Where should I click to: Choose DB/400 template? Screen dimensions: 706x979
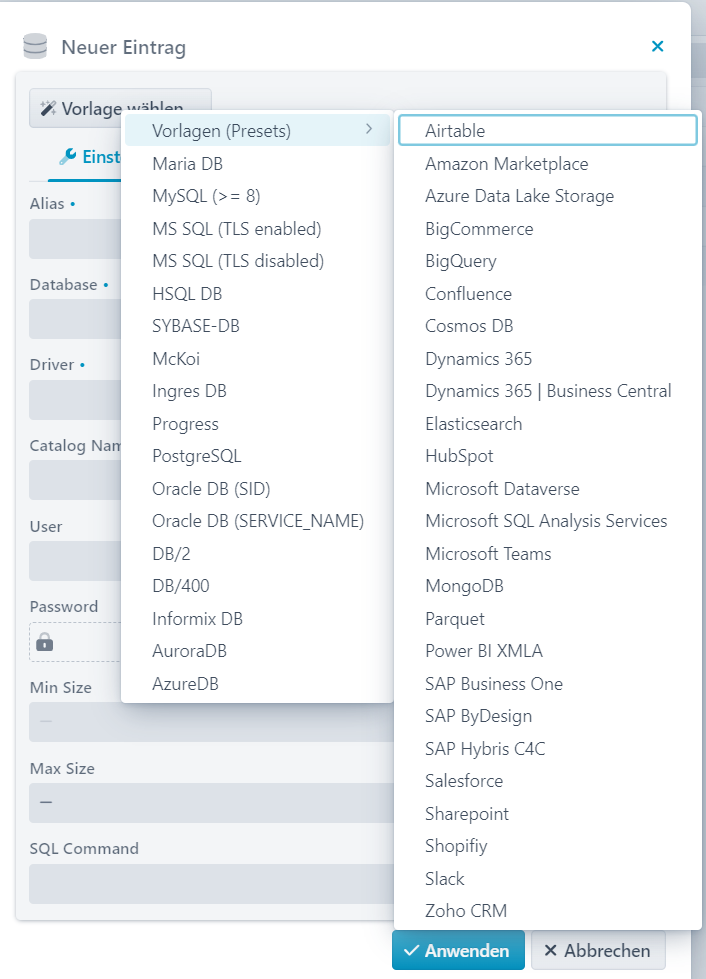(257, 586)
